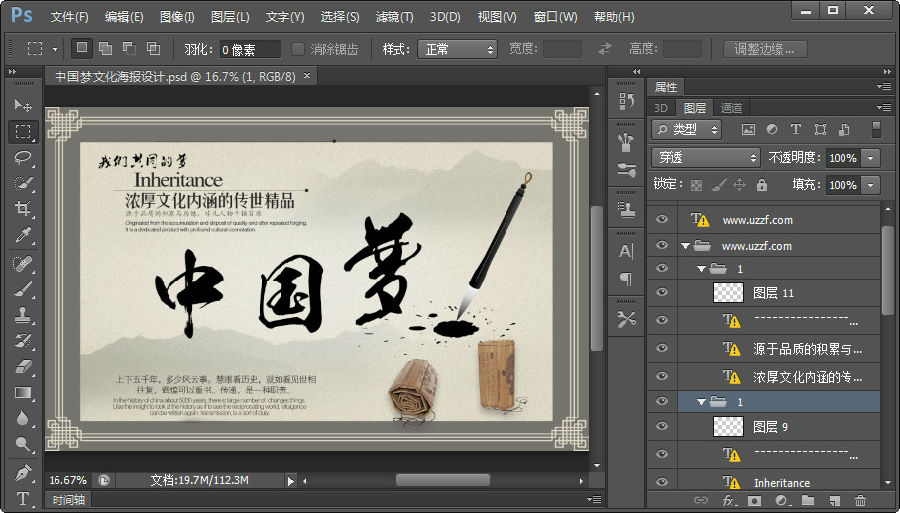Open the Paragraph panel icon

626,278
